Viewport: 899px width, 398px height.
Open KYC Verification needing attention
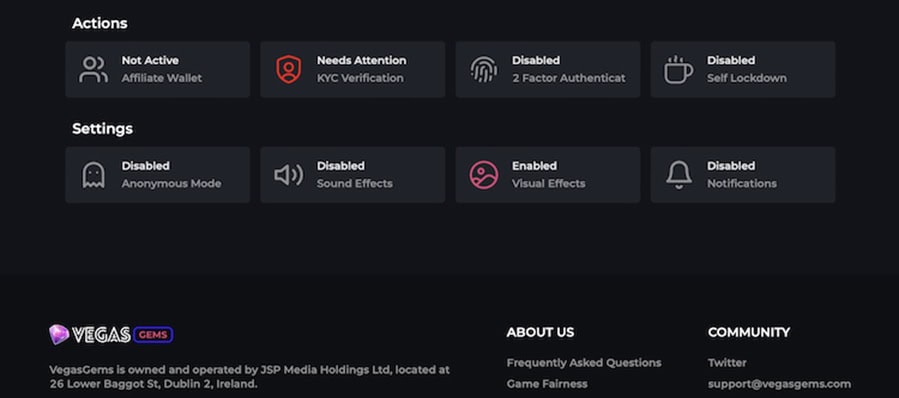click(353, 69)
